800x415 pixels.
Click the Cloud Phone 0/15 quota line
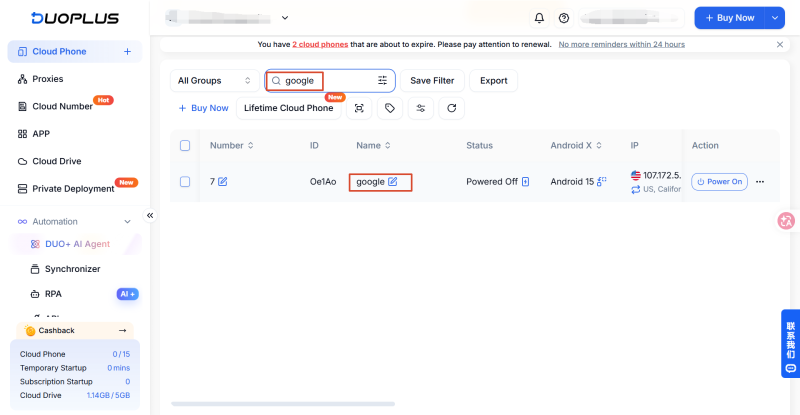point(75,354)
